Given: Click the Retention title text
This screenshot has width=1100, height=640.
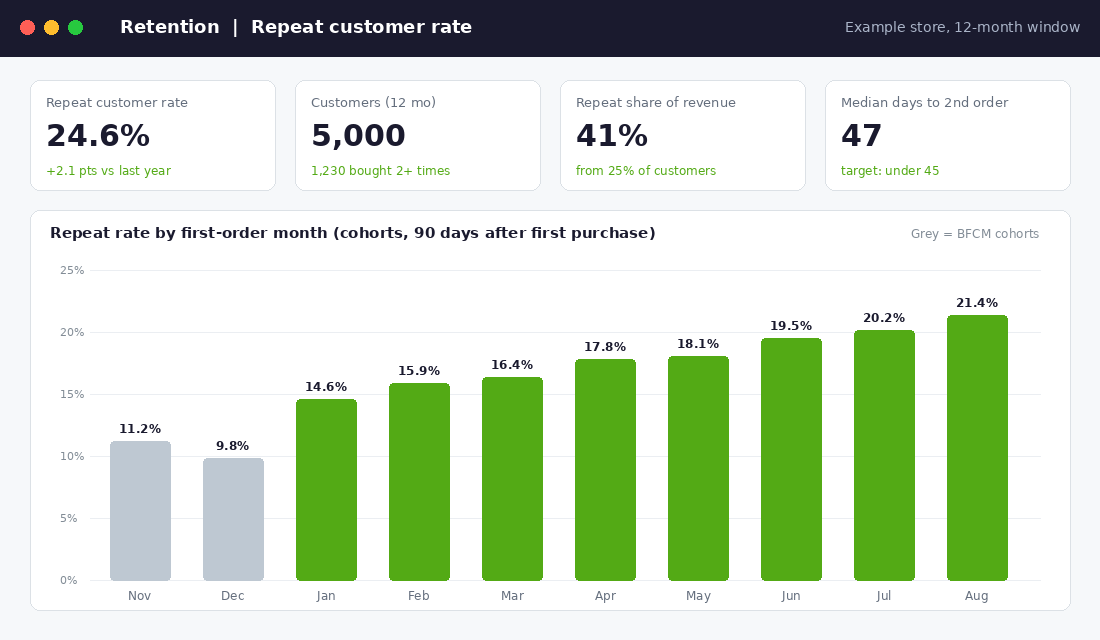Looking at the screenshot, I should point(170,27).
